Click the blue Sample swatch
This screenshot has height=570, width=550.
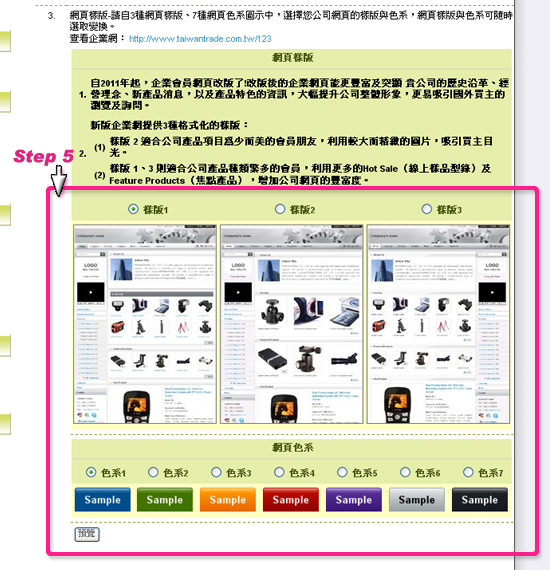[103, 500]
